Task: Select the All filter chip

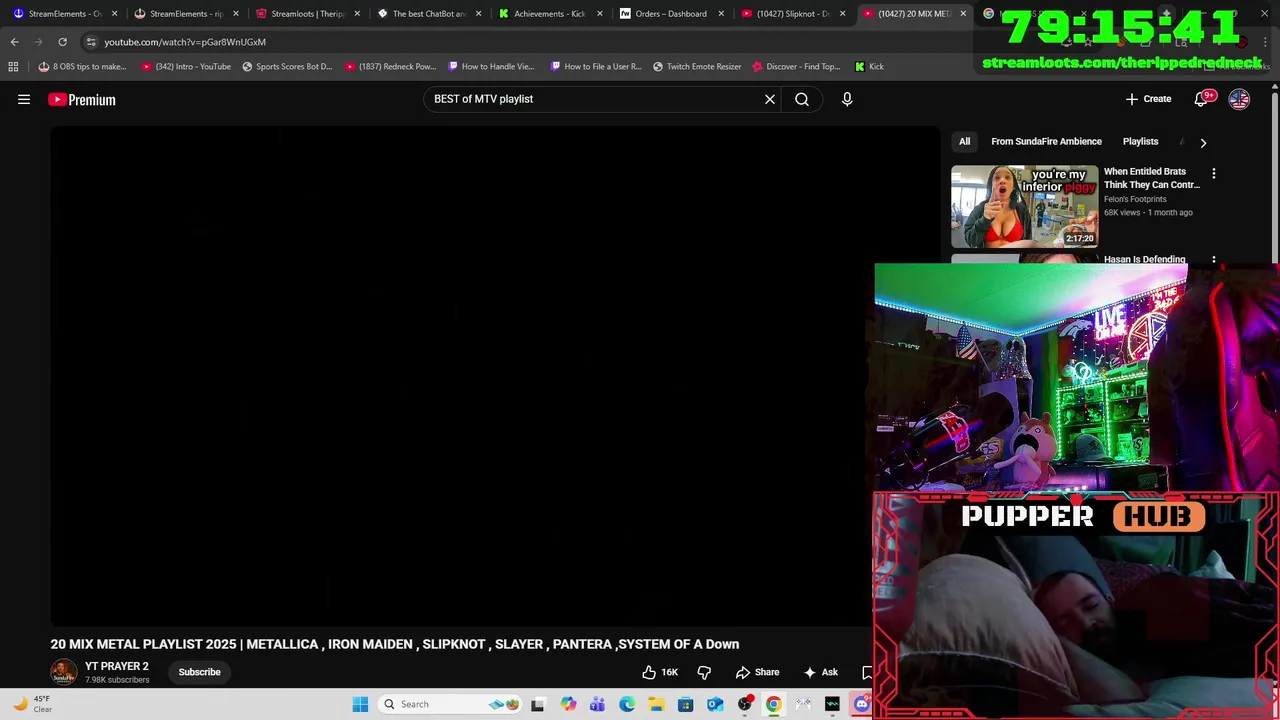Action: pos(964,142)
